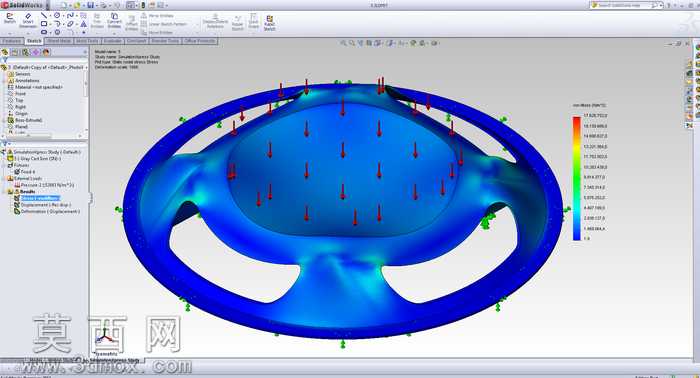700x378 pixels.
Task: Select the Arc sketch tool
Action: coord(57,24)
